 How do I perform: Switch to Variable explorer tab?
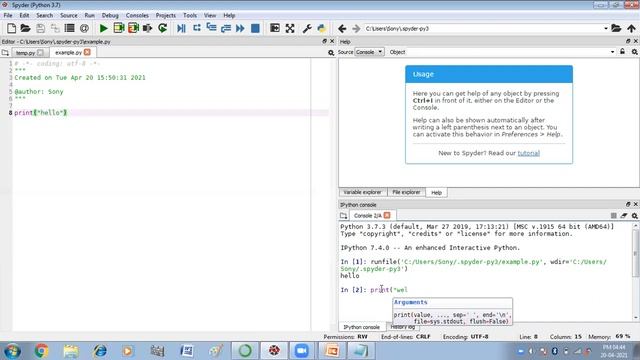[362, 192]
